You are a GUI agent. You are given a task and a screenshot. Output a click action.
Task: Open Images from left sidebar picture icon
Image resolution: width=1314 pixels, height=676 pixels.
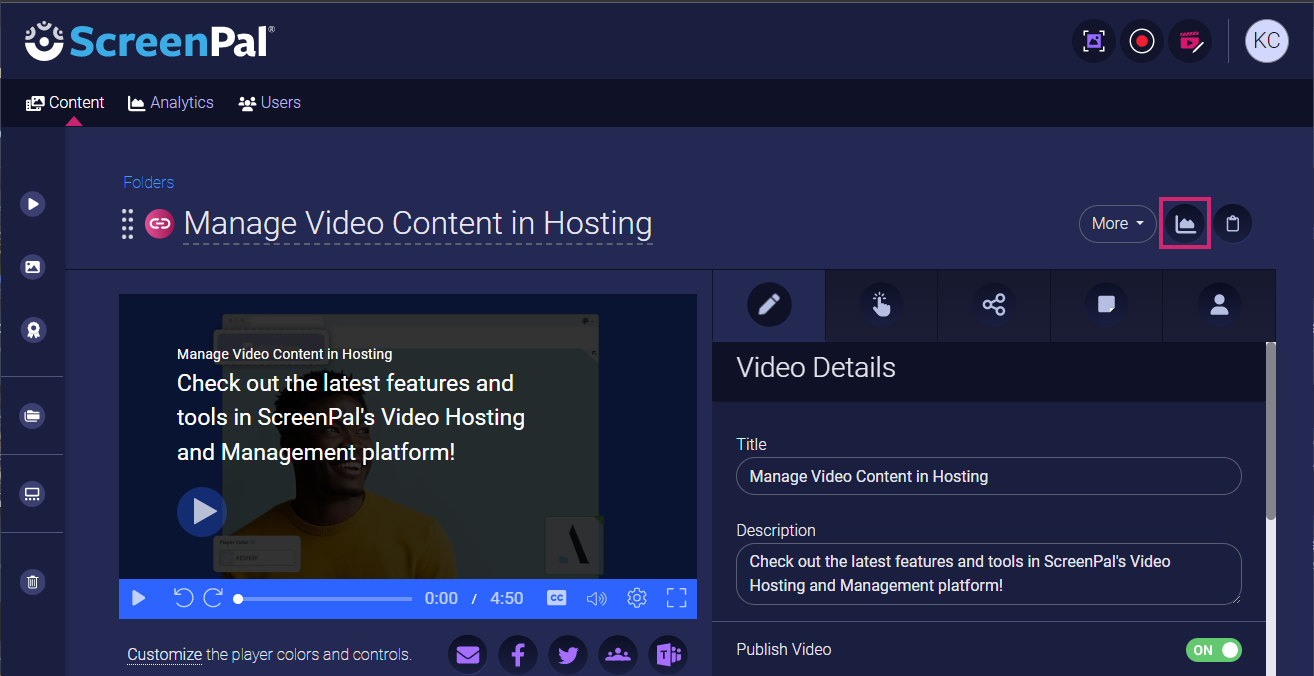click(x=33, y=267)
